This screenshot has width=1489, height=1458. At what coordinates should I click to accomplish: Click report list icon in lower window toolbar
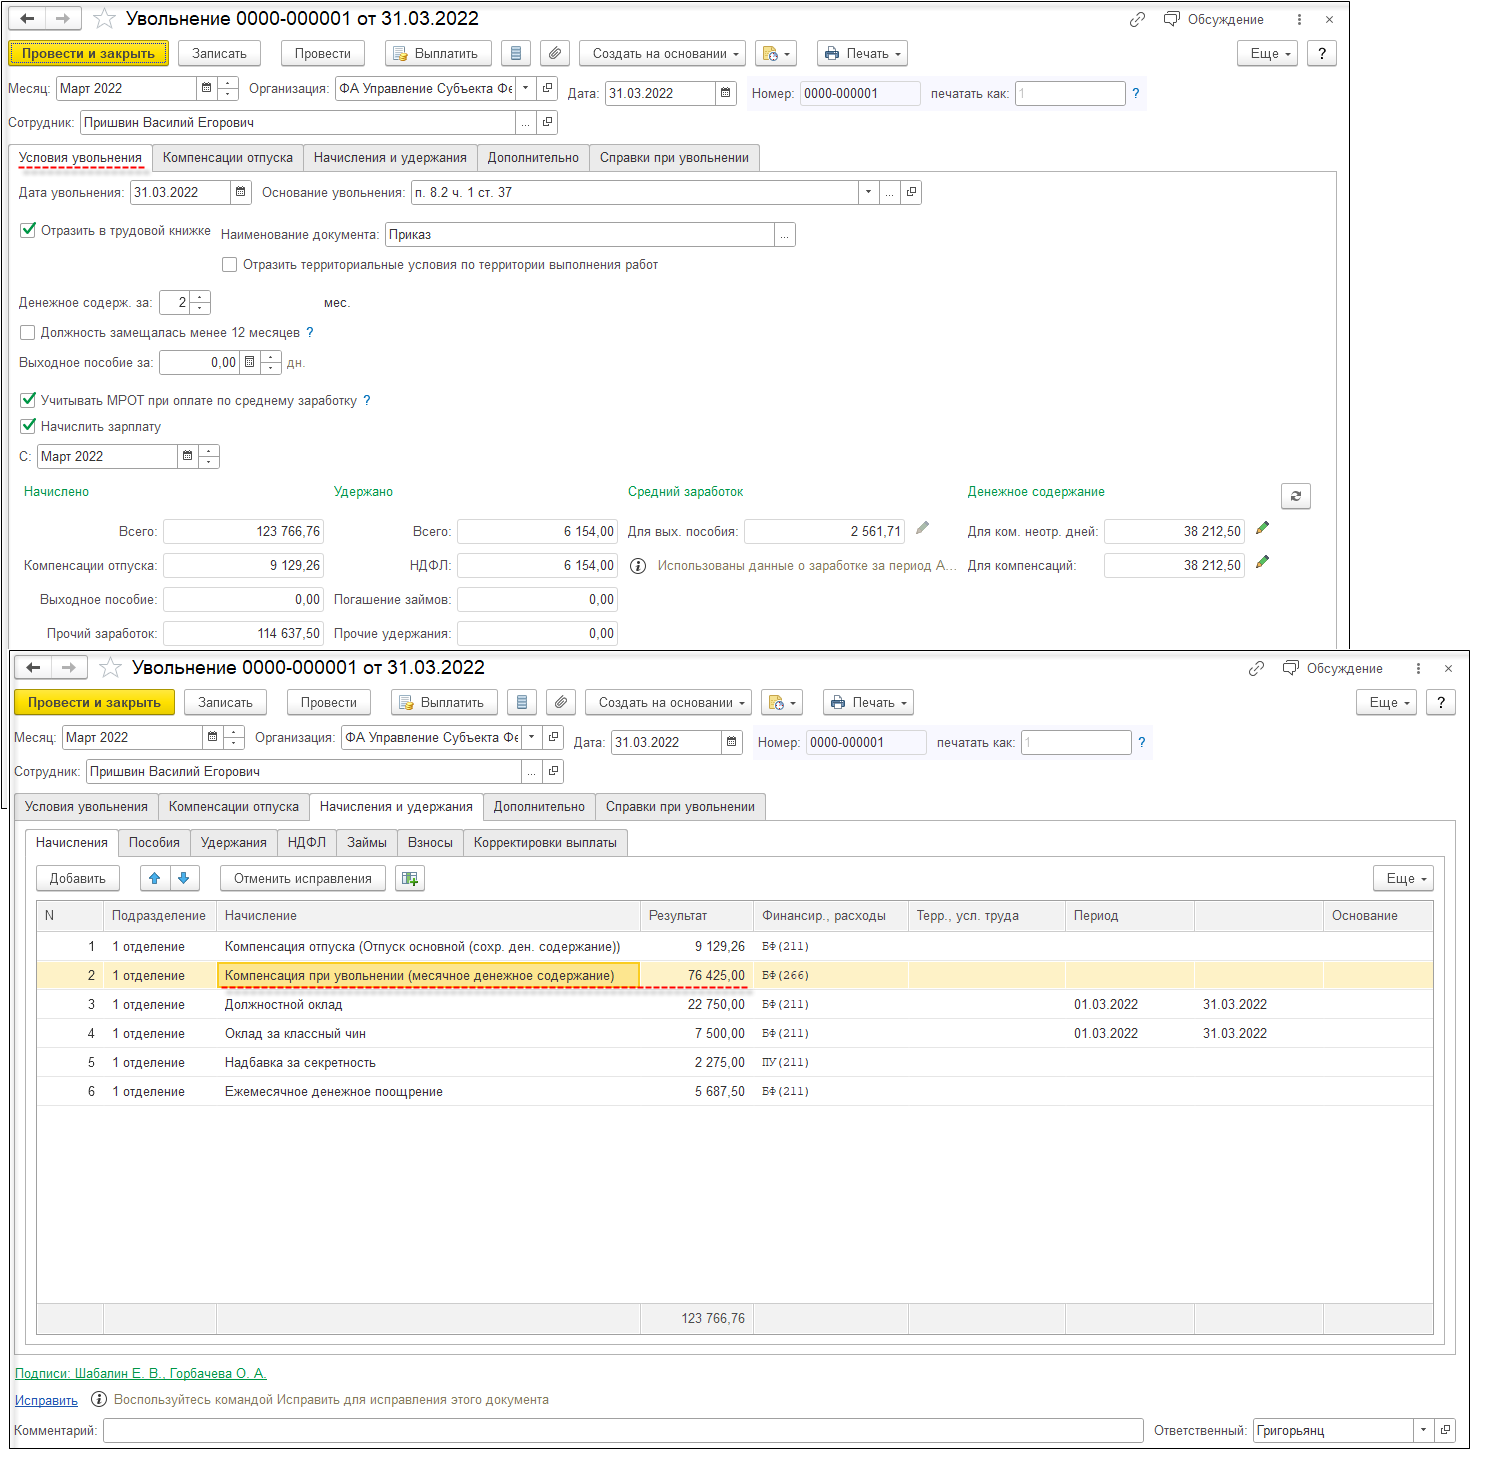(x=522, y=702)
